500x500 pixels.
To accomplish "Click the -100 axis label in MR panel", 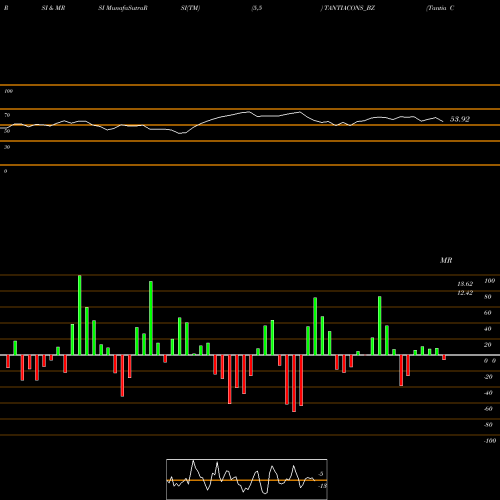I will 490,441.
